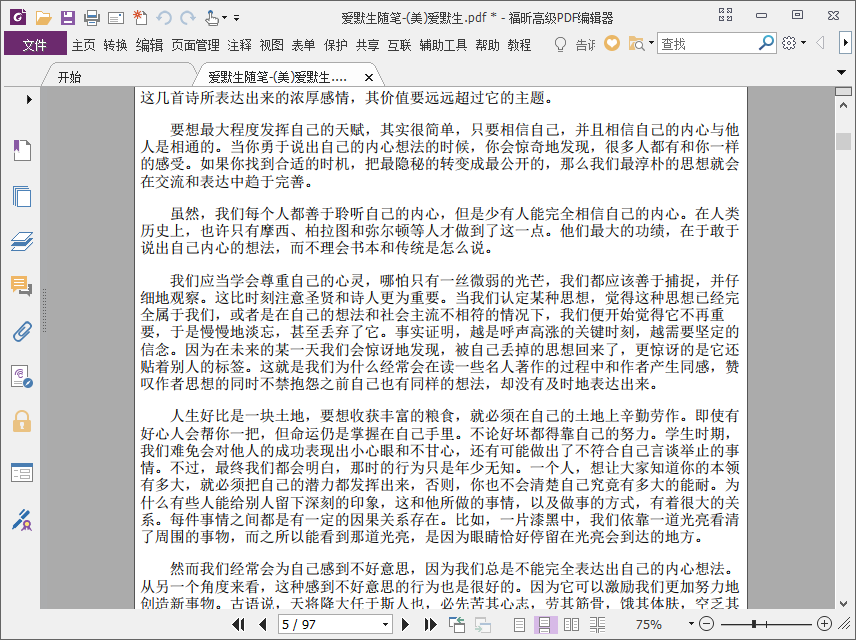This screenshot has height=640, width=856.
Task: Click into the 查找 search field
Action: click(708, 43)
